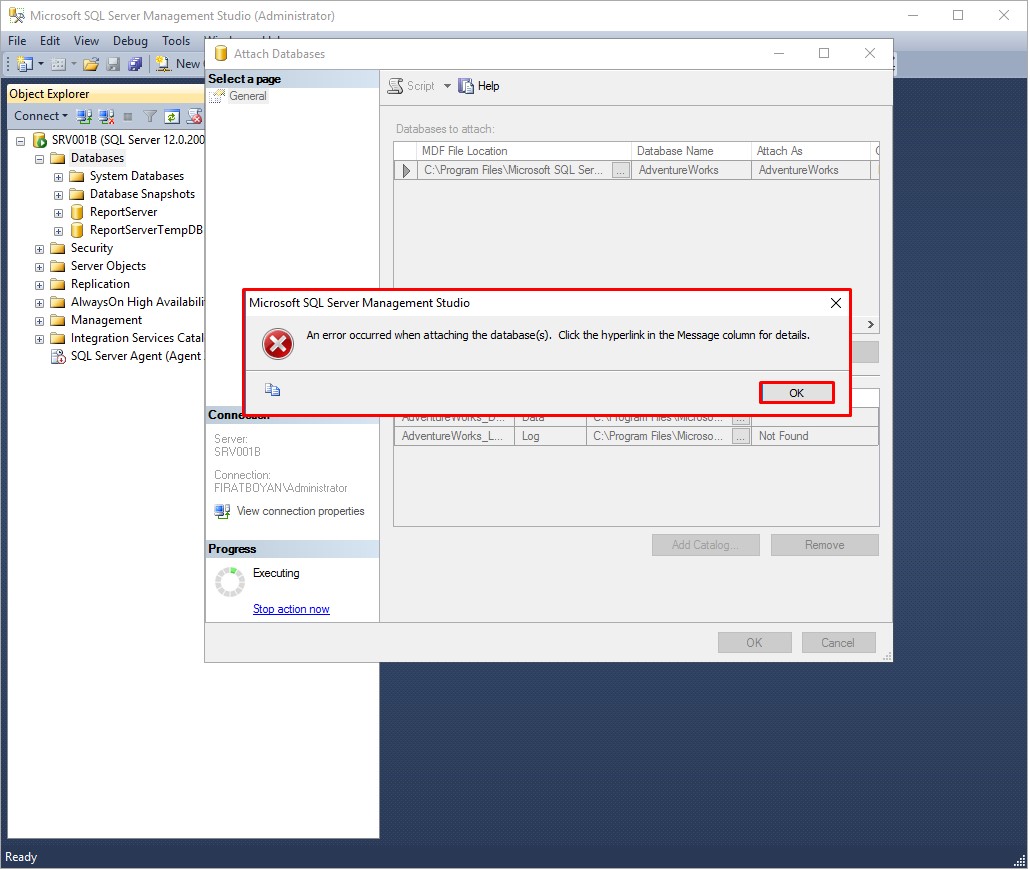Click the Add Catalog button

pyautogui.click(x=705, y=545)
